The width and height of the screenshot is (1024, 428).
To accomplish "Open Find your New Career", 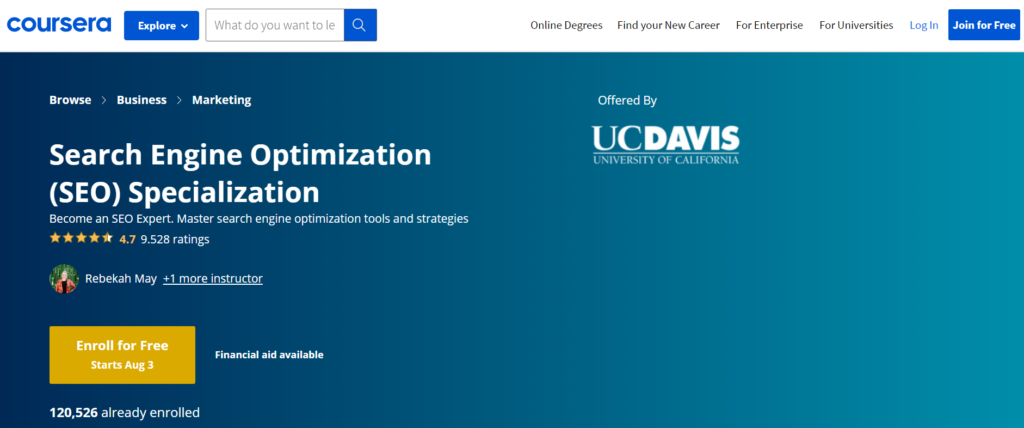I will [x=668, y=25].
